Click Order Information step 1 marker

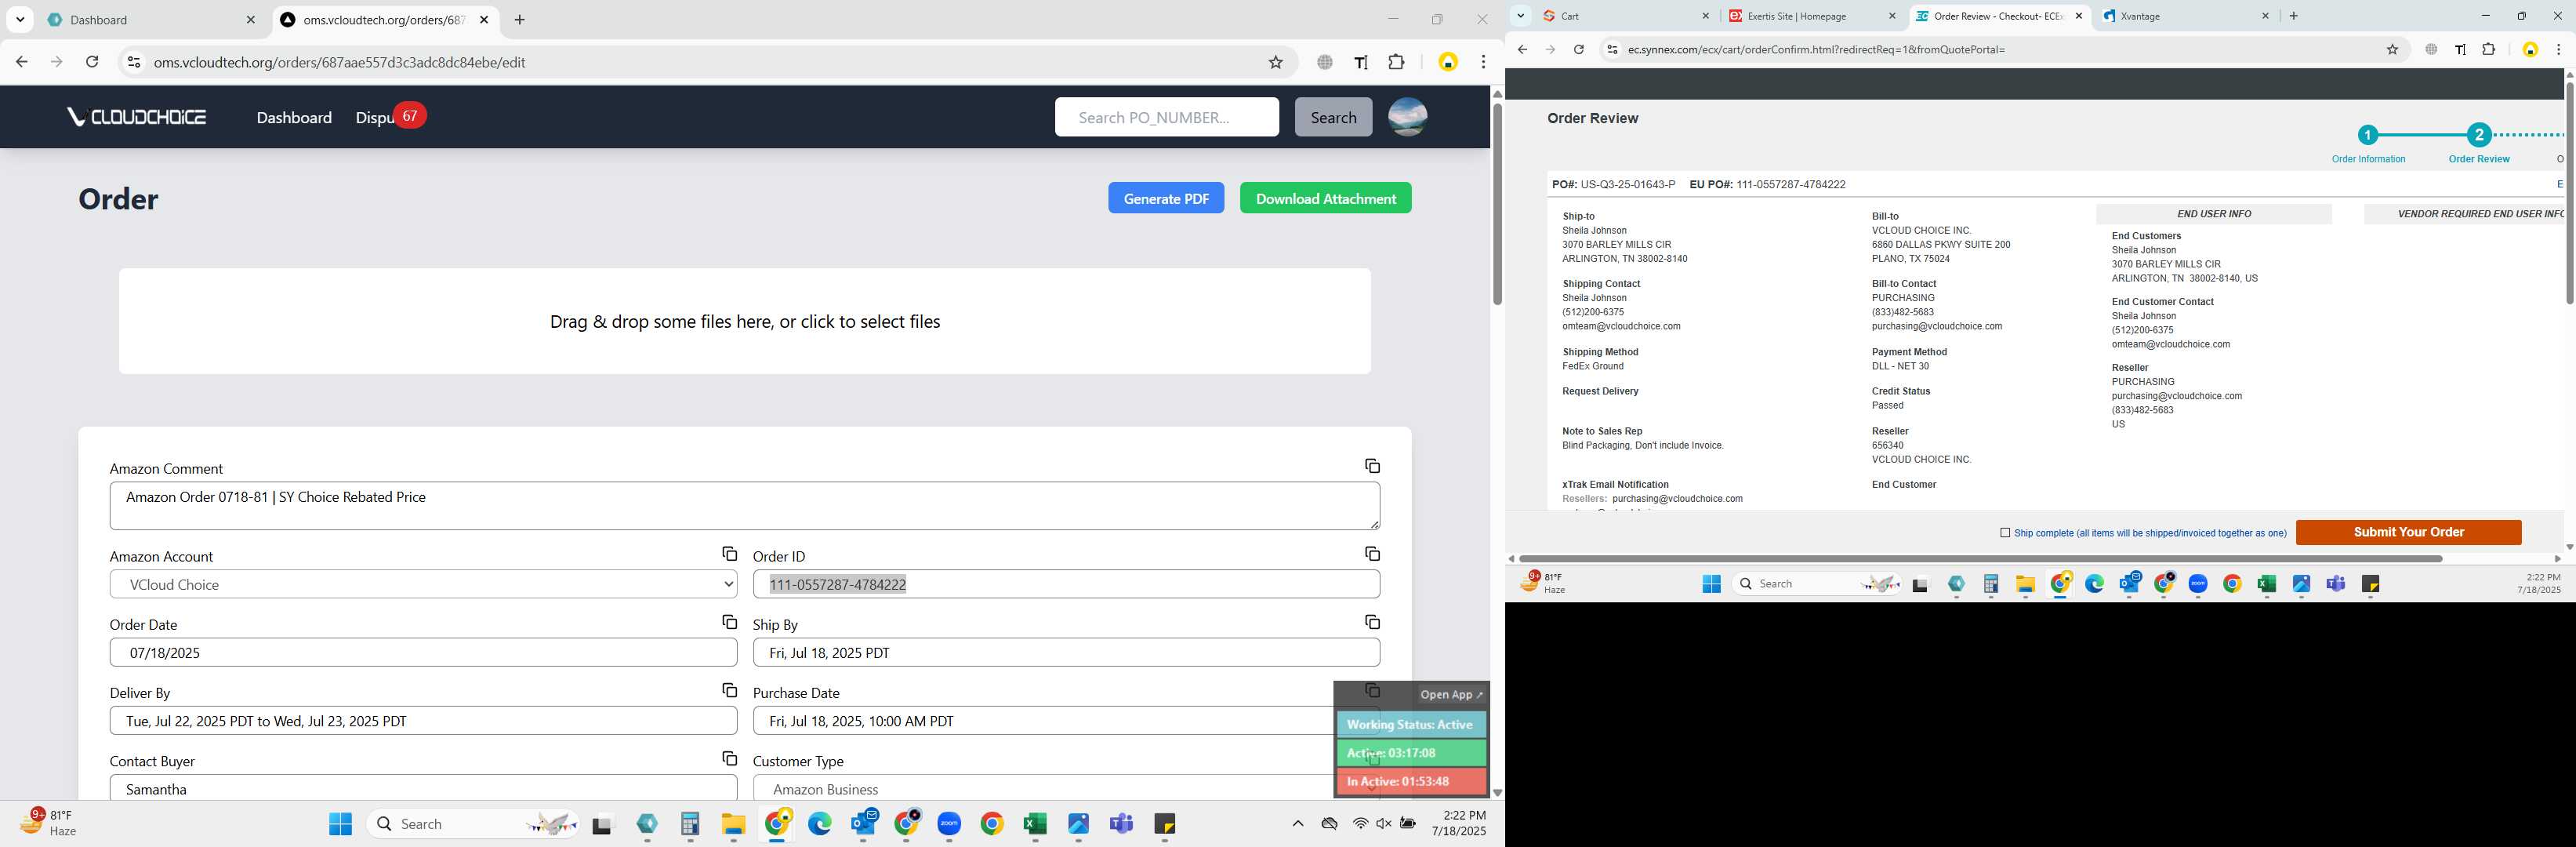[x=2367, y=135]
